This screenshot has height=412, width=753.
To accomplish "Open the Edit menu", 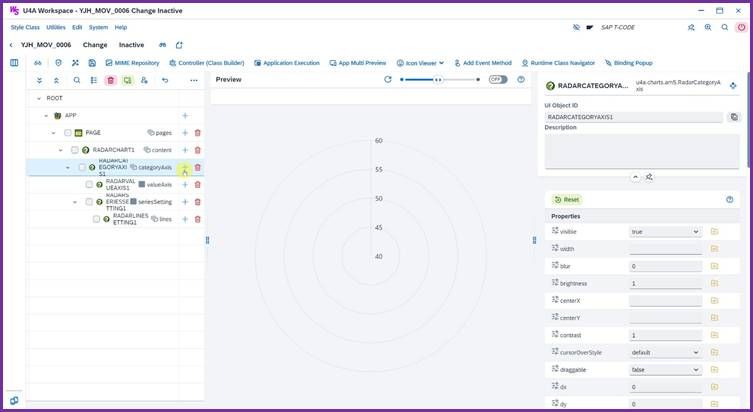I will click(77, 27).
